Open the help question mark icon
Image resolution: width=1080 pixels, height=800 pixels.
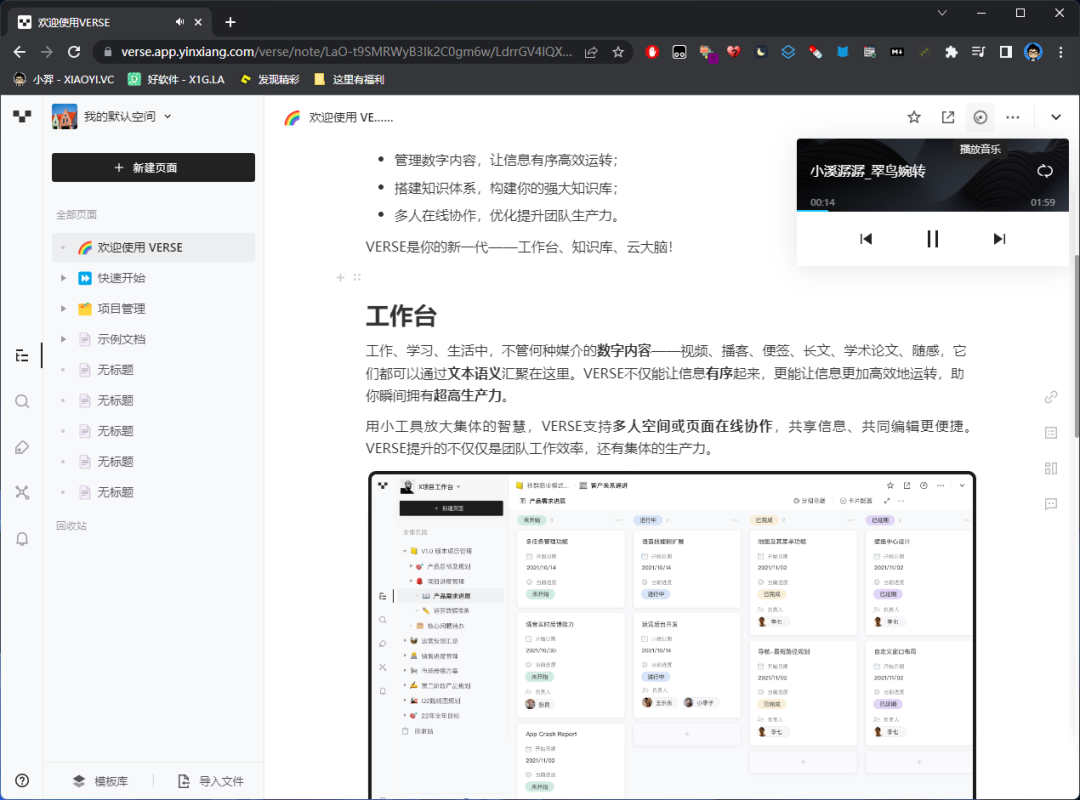point(22,781)
